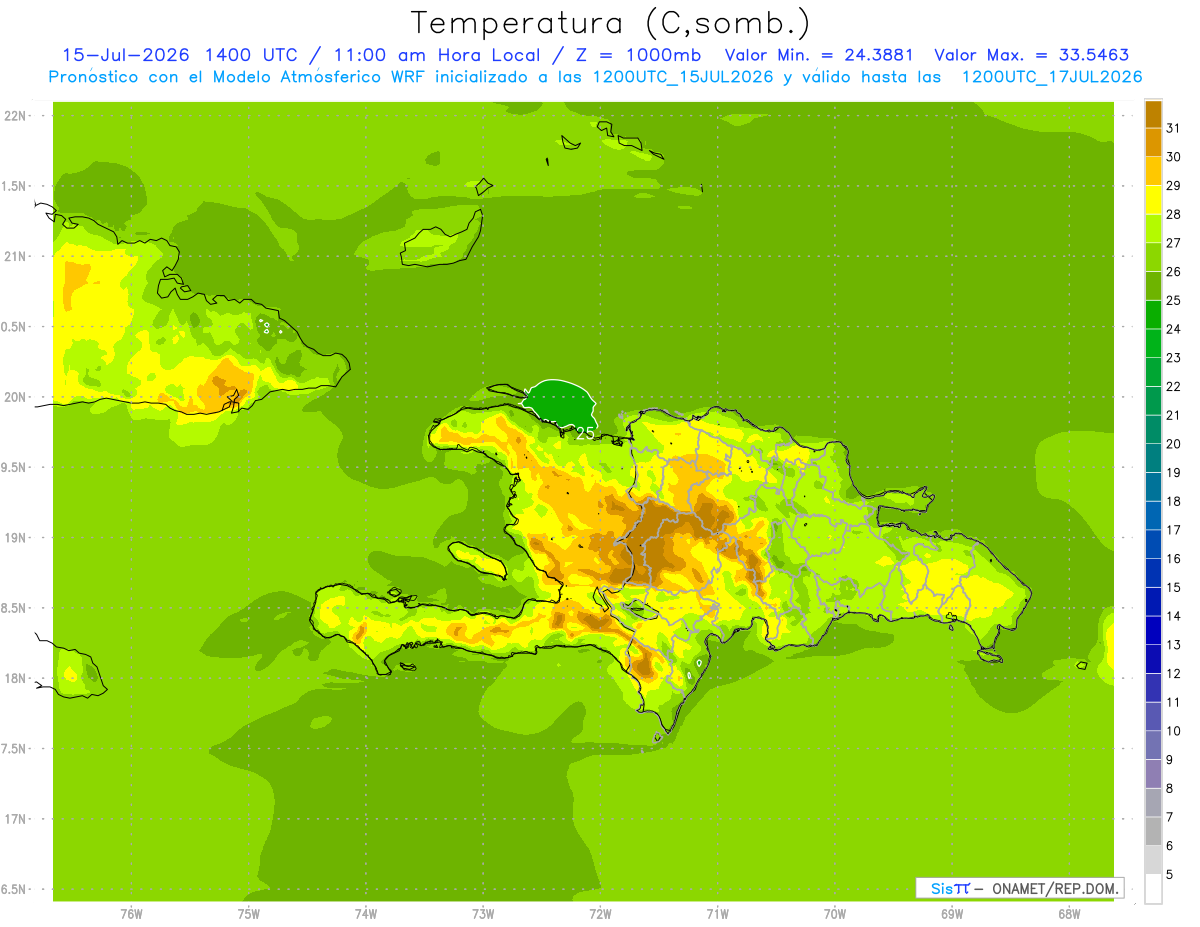Click colorbar label "30"
1200x927 pixels.
pyautogui.click(x=1174, y=157)
